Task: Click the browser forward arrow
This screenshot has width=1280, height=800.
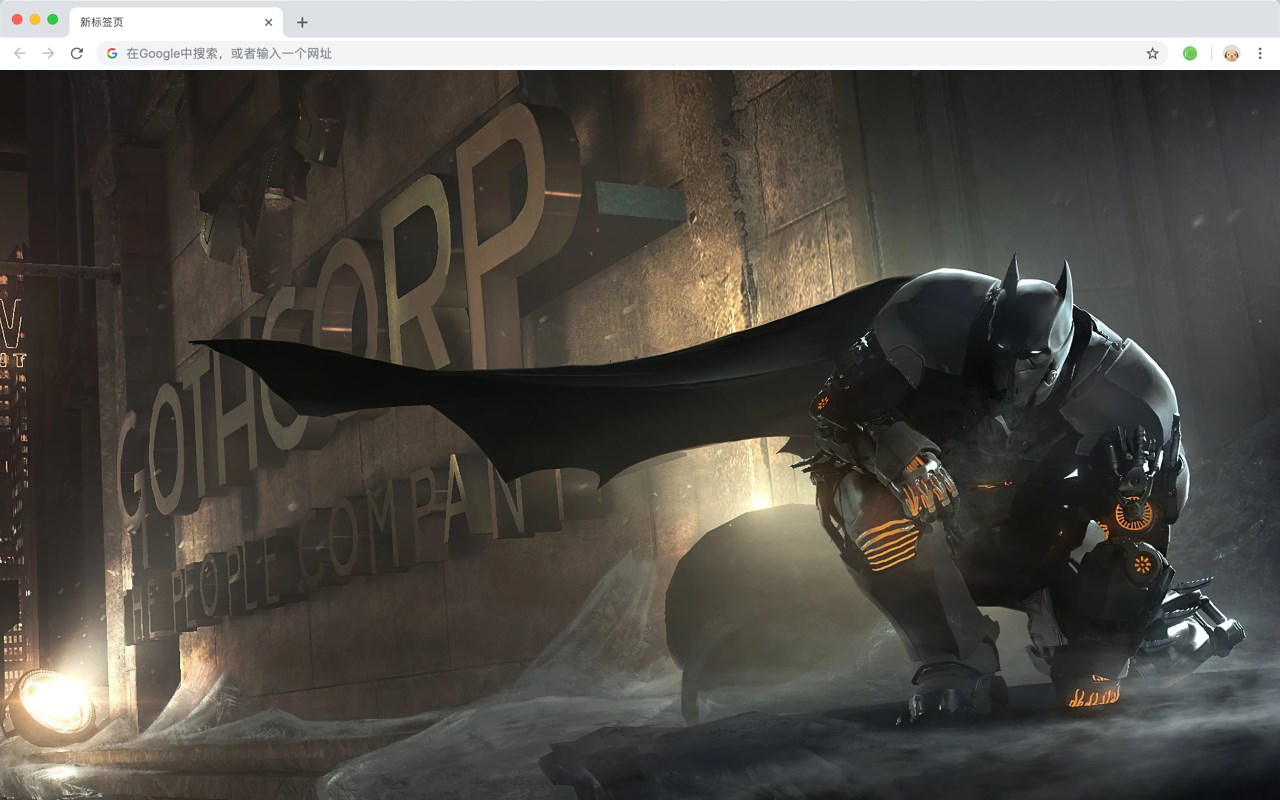Action: pyautogui.click(x=48, y=53)
